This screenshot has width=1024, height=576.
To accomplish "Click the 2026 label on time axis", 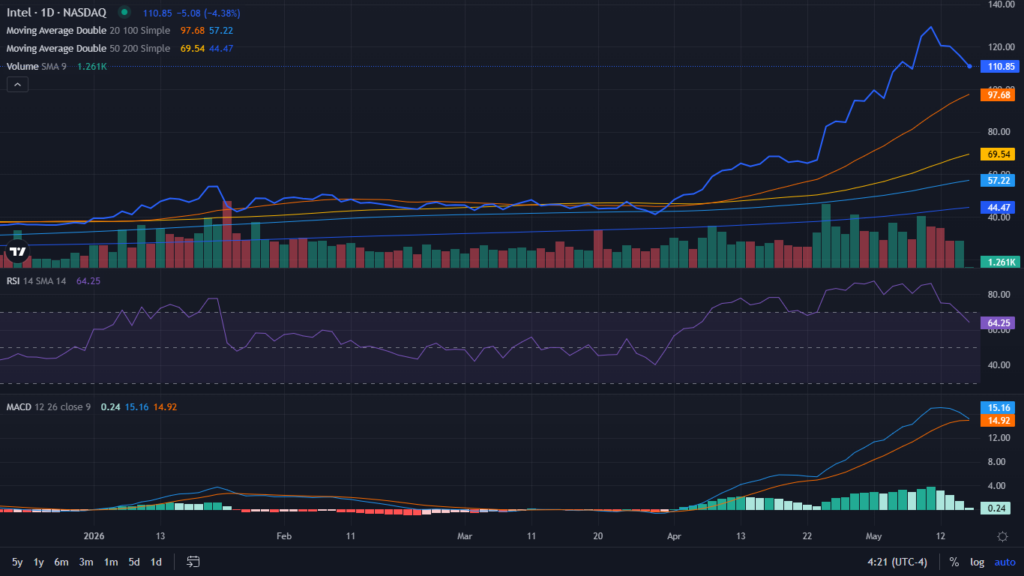I will click(x=94, y=536).
